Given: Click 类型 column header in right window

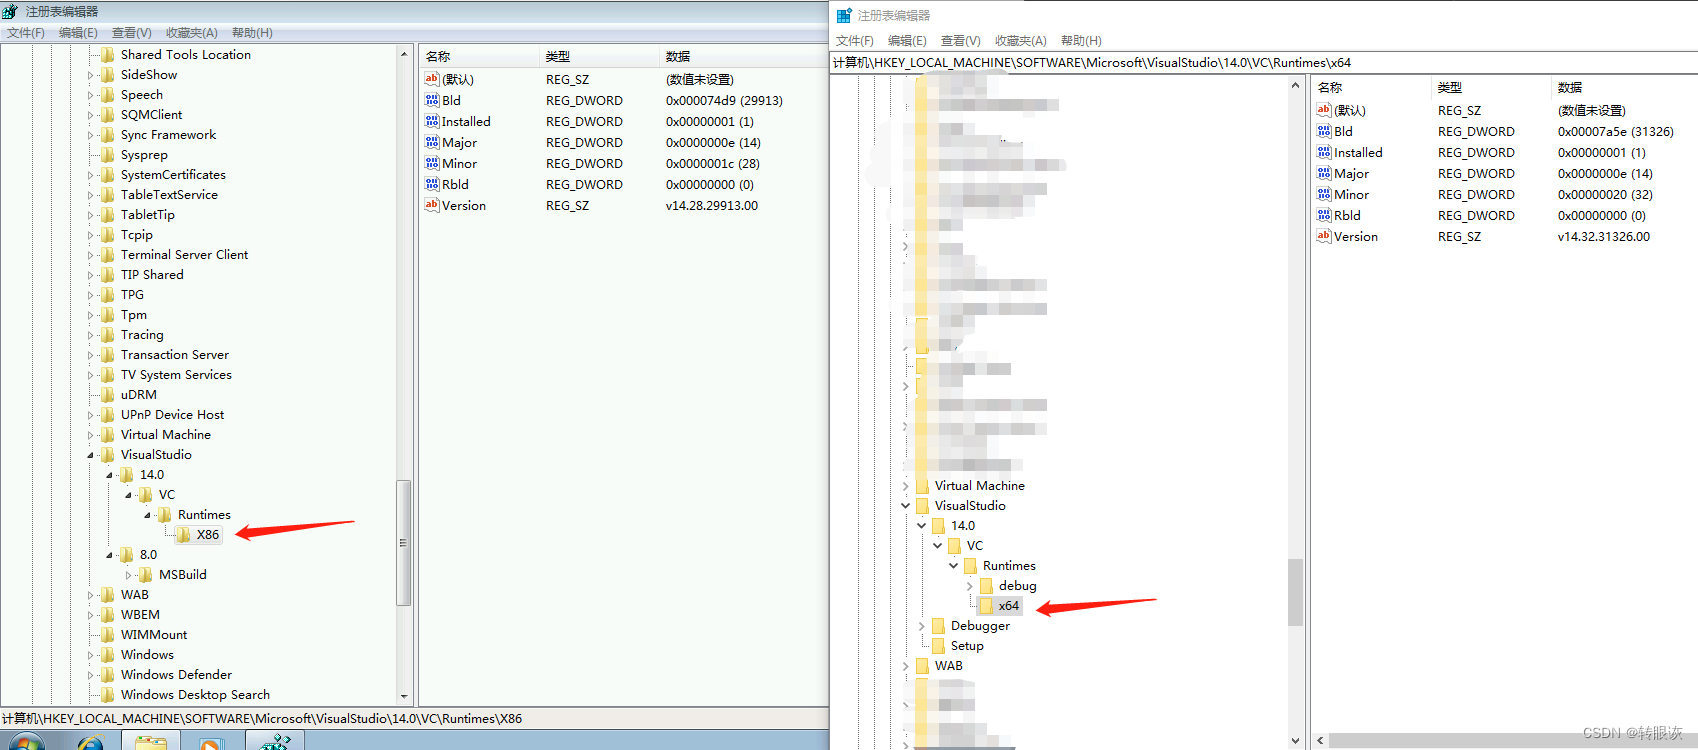Looking at the screenshot, I should point(1491,87).
